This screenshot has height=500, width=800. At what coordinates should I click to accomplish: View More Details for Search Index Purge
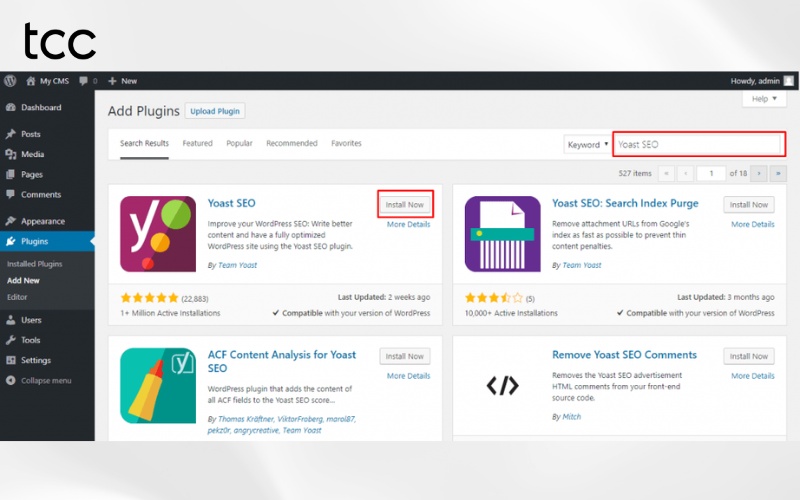click(x=753, y=224)
